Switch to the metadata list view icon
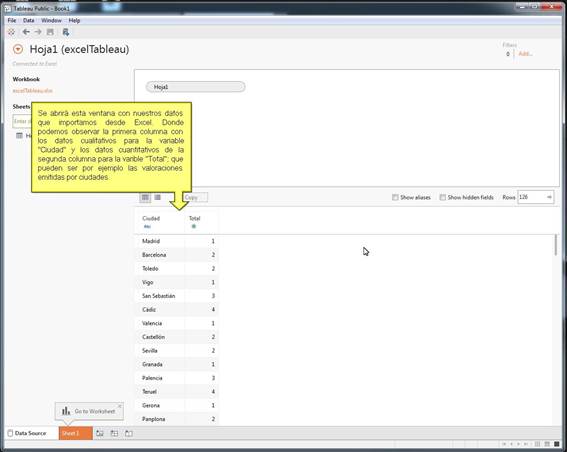 pos(158,197)
